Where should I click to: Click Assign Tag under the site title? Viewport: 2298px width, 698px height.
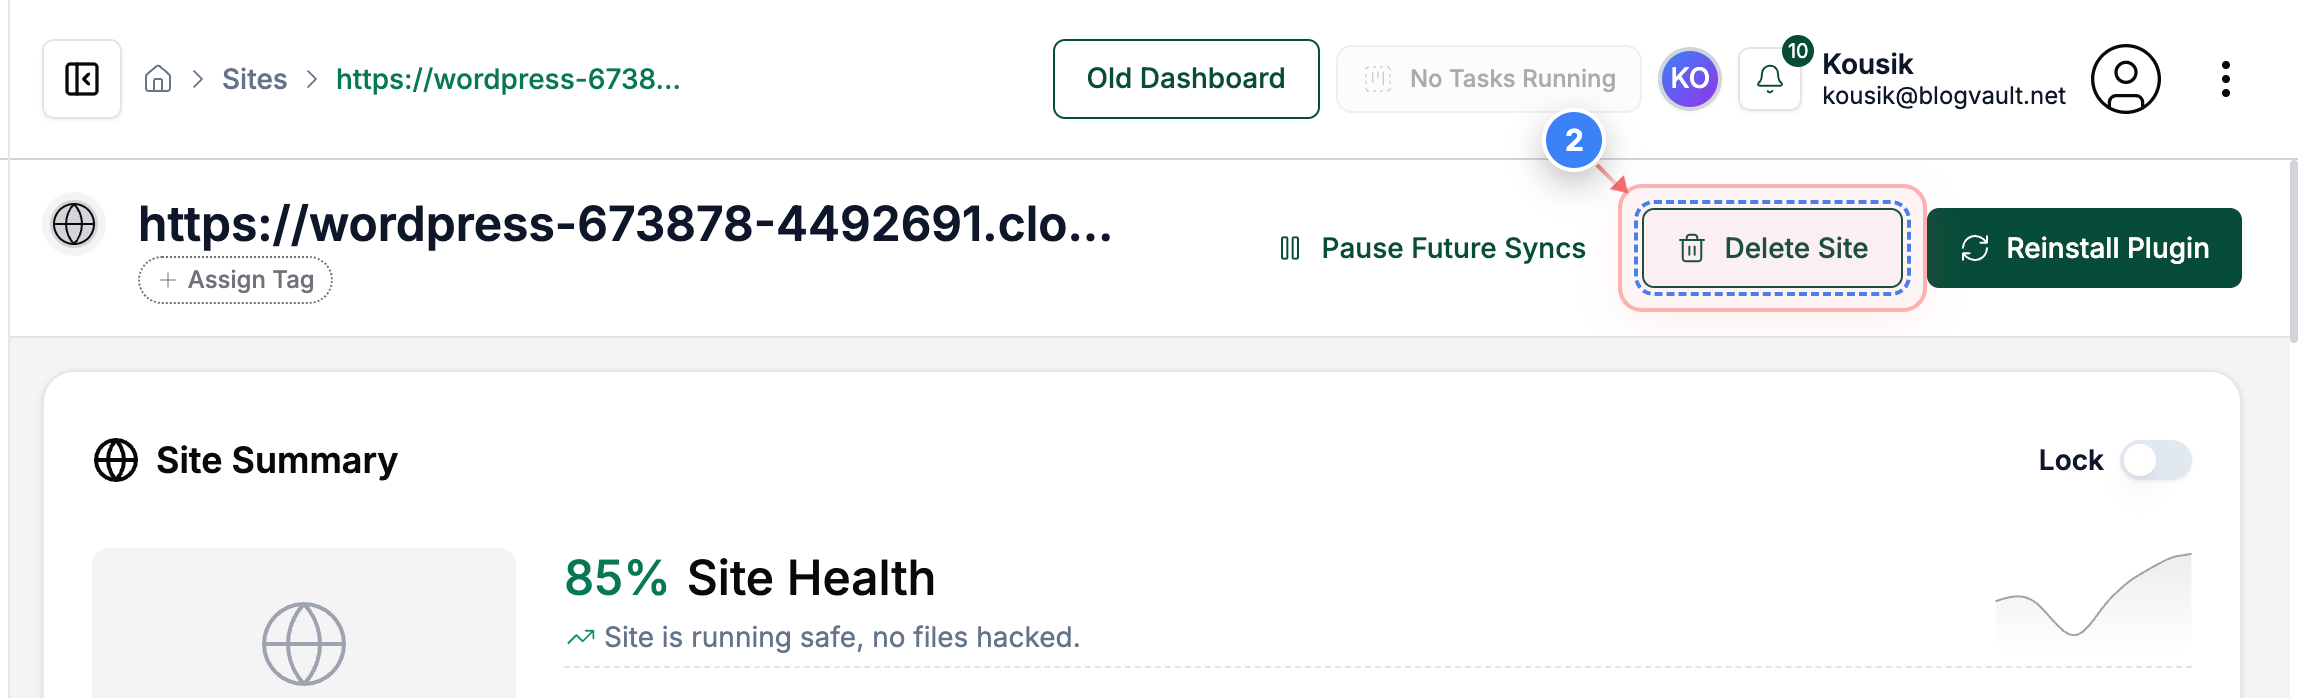coord(235,280)
